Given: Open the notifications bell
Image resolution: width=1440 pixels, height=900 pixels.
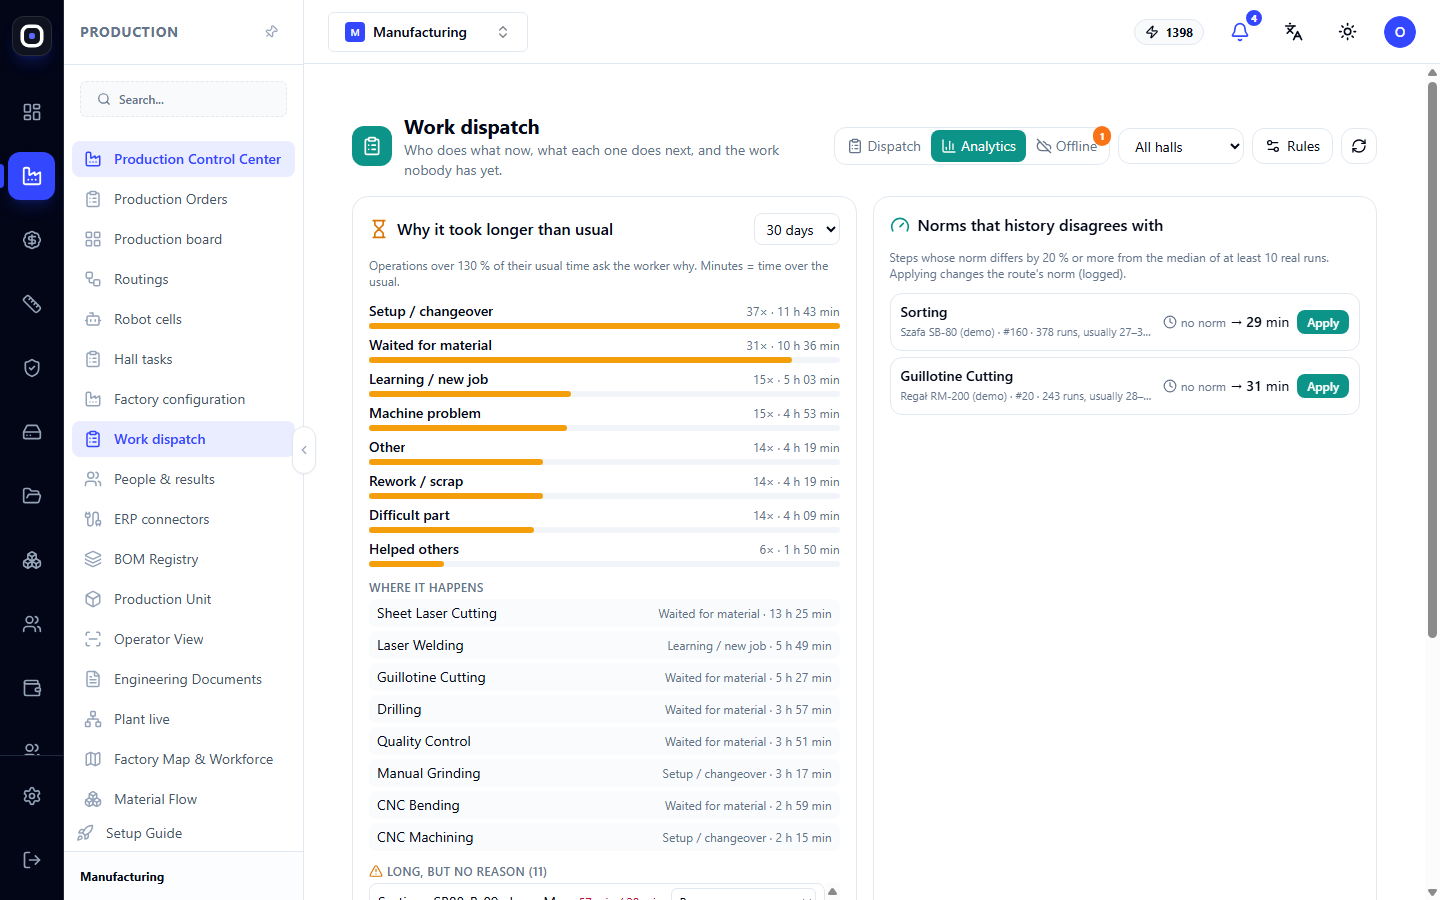Looking at the screenshot, I should tap(1240, 32).
